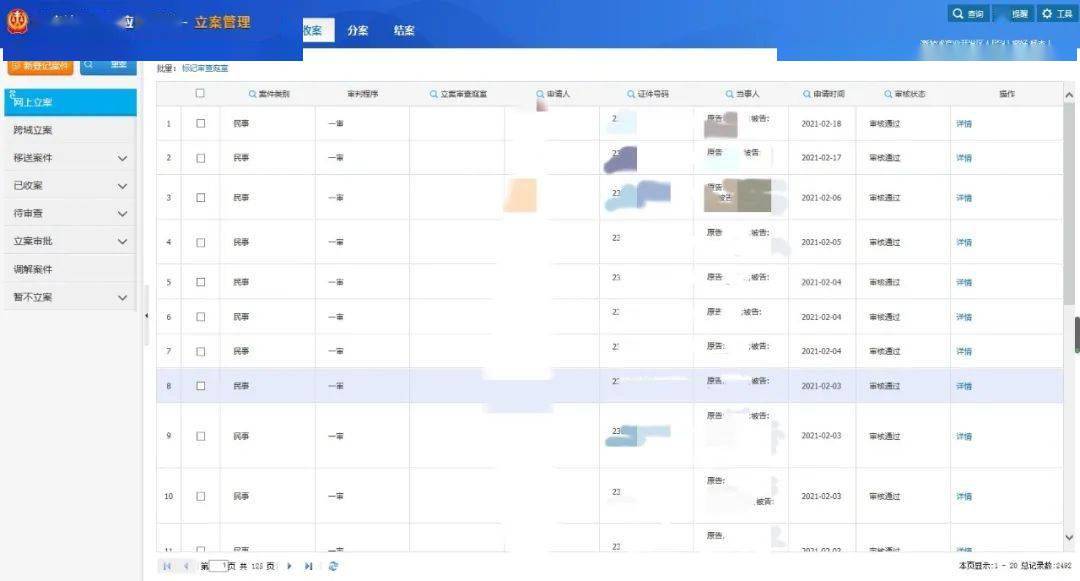Expand the 待审查 menu chevron
The width and height of the screenshot is (1080, 581).
tap(122, 214)
